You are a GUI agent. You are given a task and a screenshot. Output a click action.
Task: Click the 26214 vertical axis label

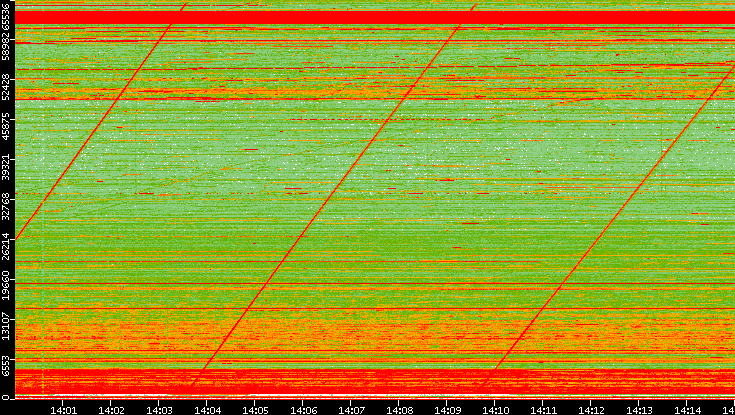point(5,246)
